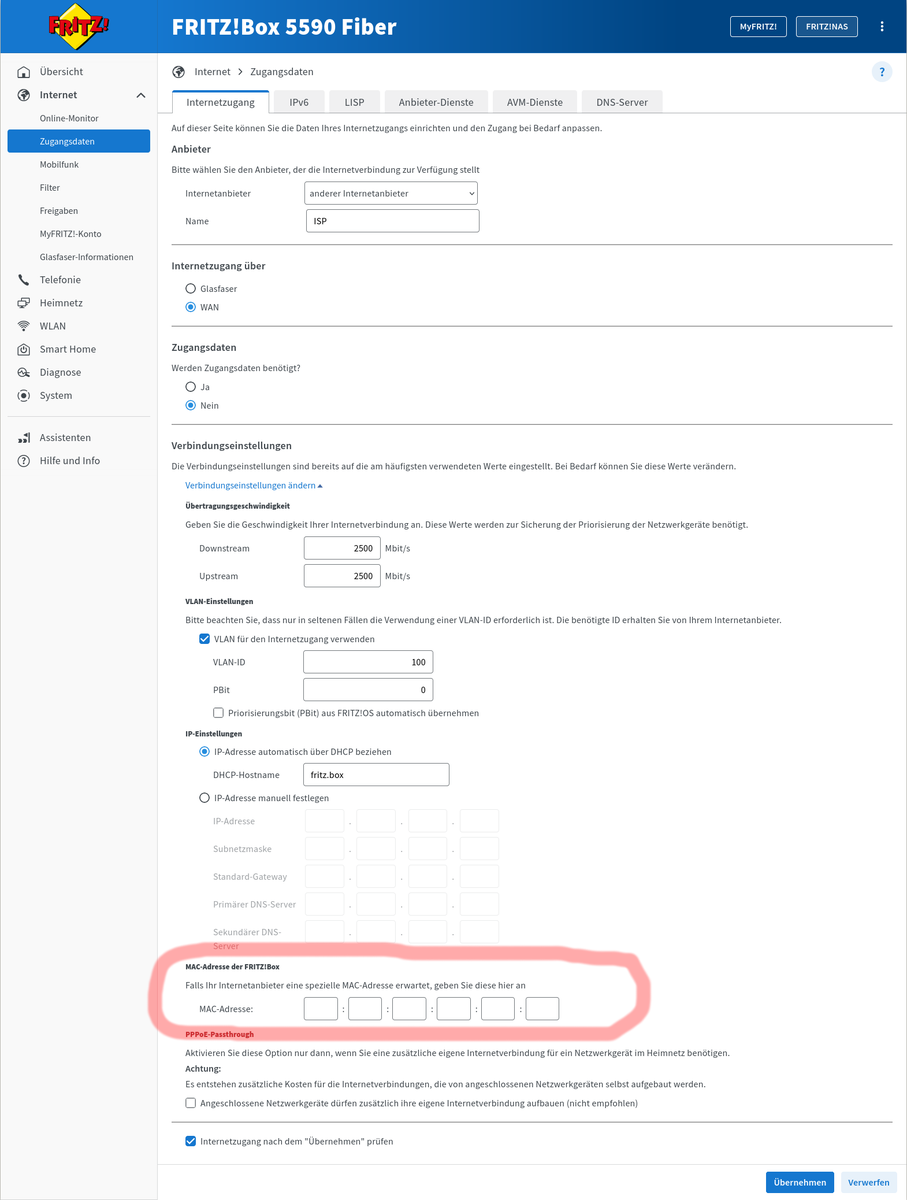Viewport: 907px width, 1200px height.
Task: Click the DHCP-Hostname field
Action: (377, 774)
